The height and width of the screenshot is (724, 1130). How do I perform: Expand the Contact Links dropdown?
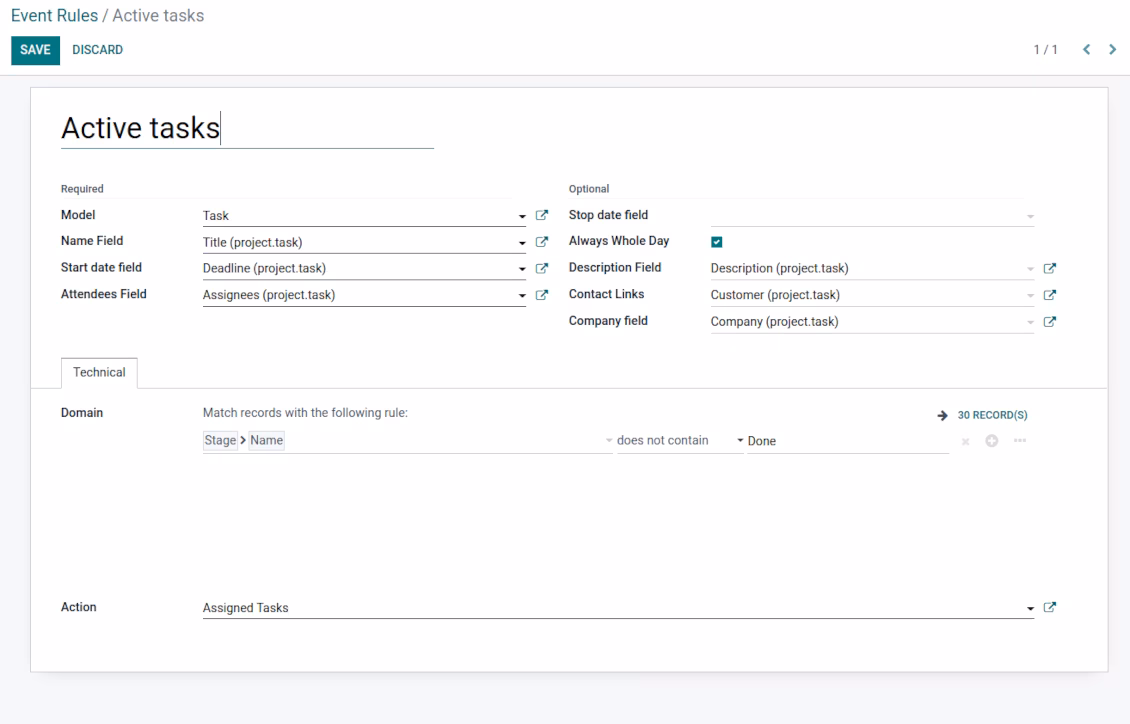coord(1031,295)
